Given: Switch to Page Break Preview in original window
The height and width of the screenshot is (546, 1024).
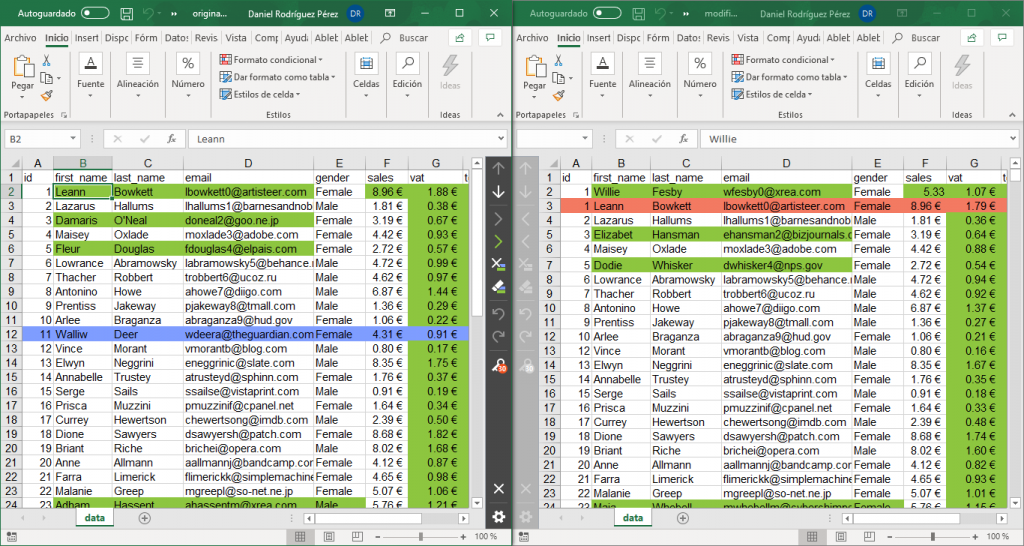Looking at the screenshot, I should pos(357,536).
